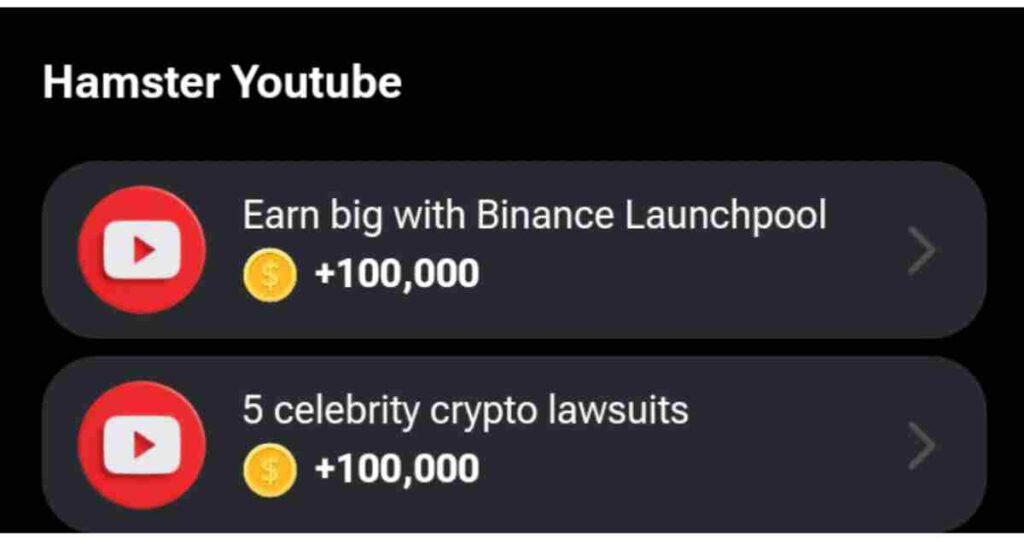Click the dollar sign on the second card's coin
The height and width of the screenshot is (538, 1024).
pos(270,469)
